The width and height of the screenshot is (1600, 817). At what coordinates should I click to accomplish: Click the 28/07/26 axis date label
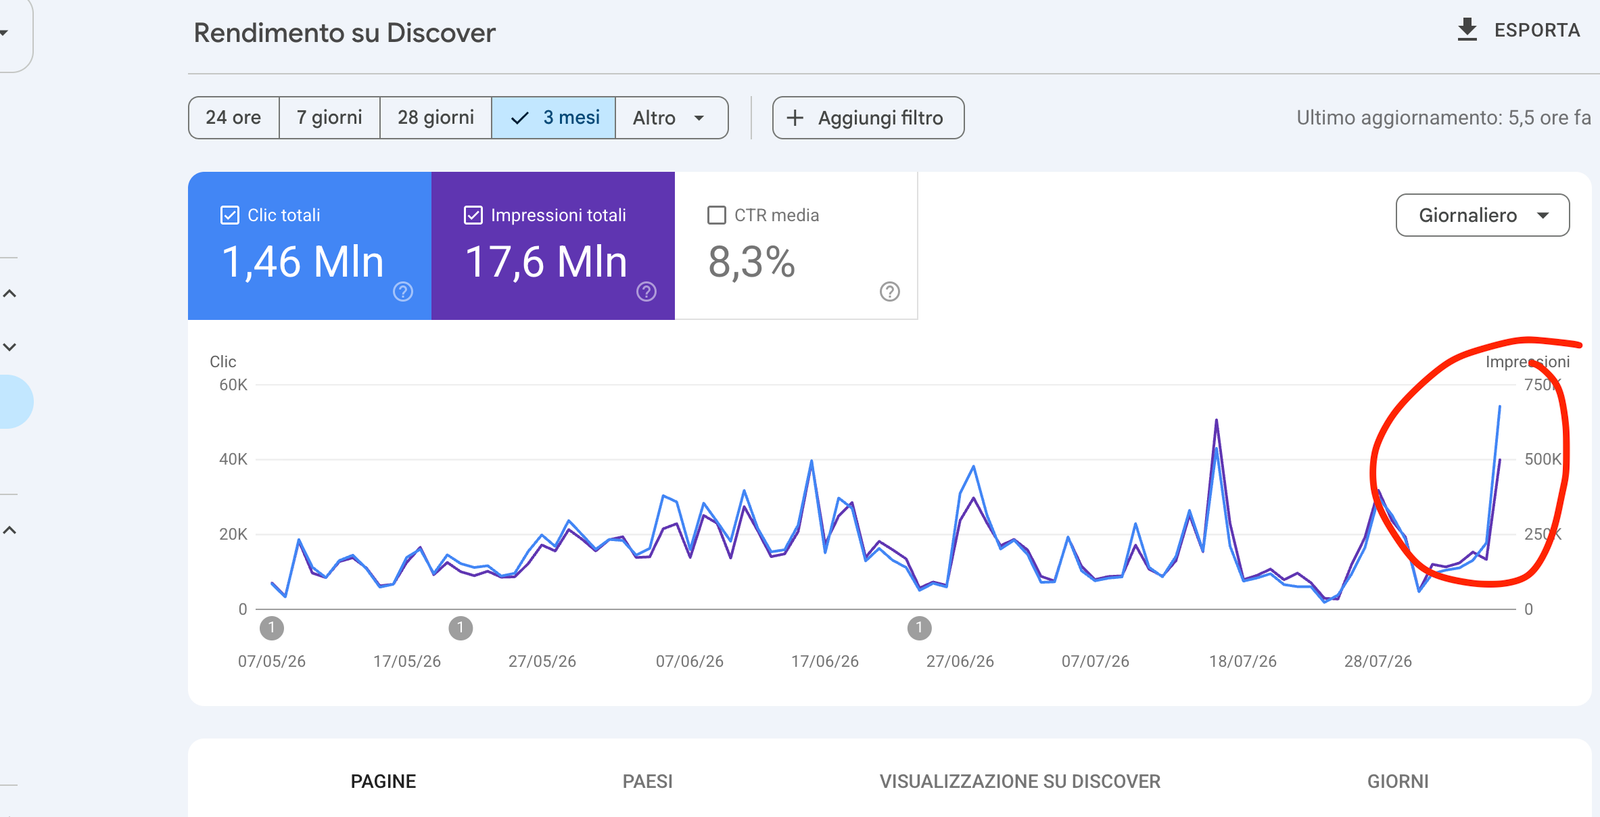(x=1378, y=661)
